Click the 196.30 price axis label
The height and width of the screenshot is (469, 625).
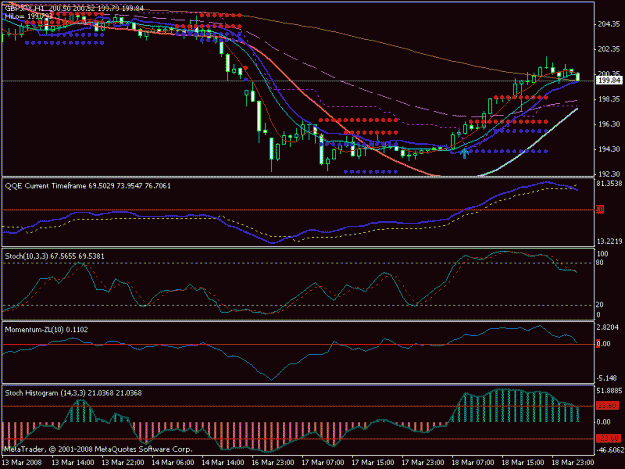point(609,124)
